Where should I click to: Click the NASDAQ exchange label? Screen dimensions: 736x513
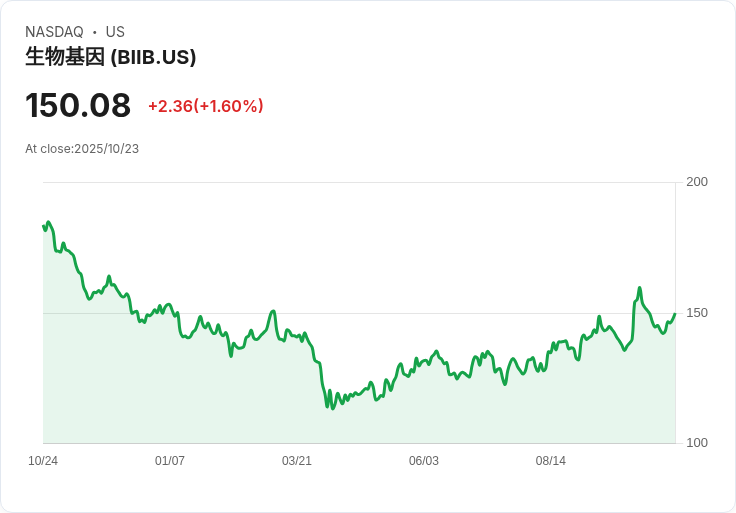pyautogui.click(x=54, y=32)
